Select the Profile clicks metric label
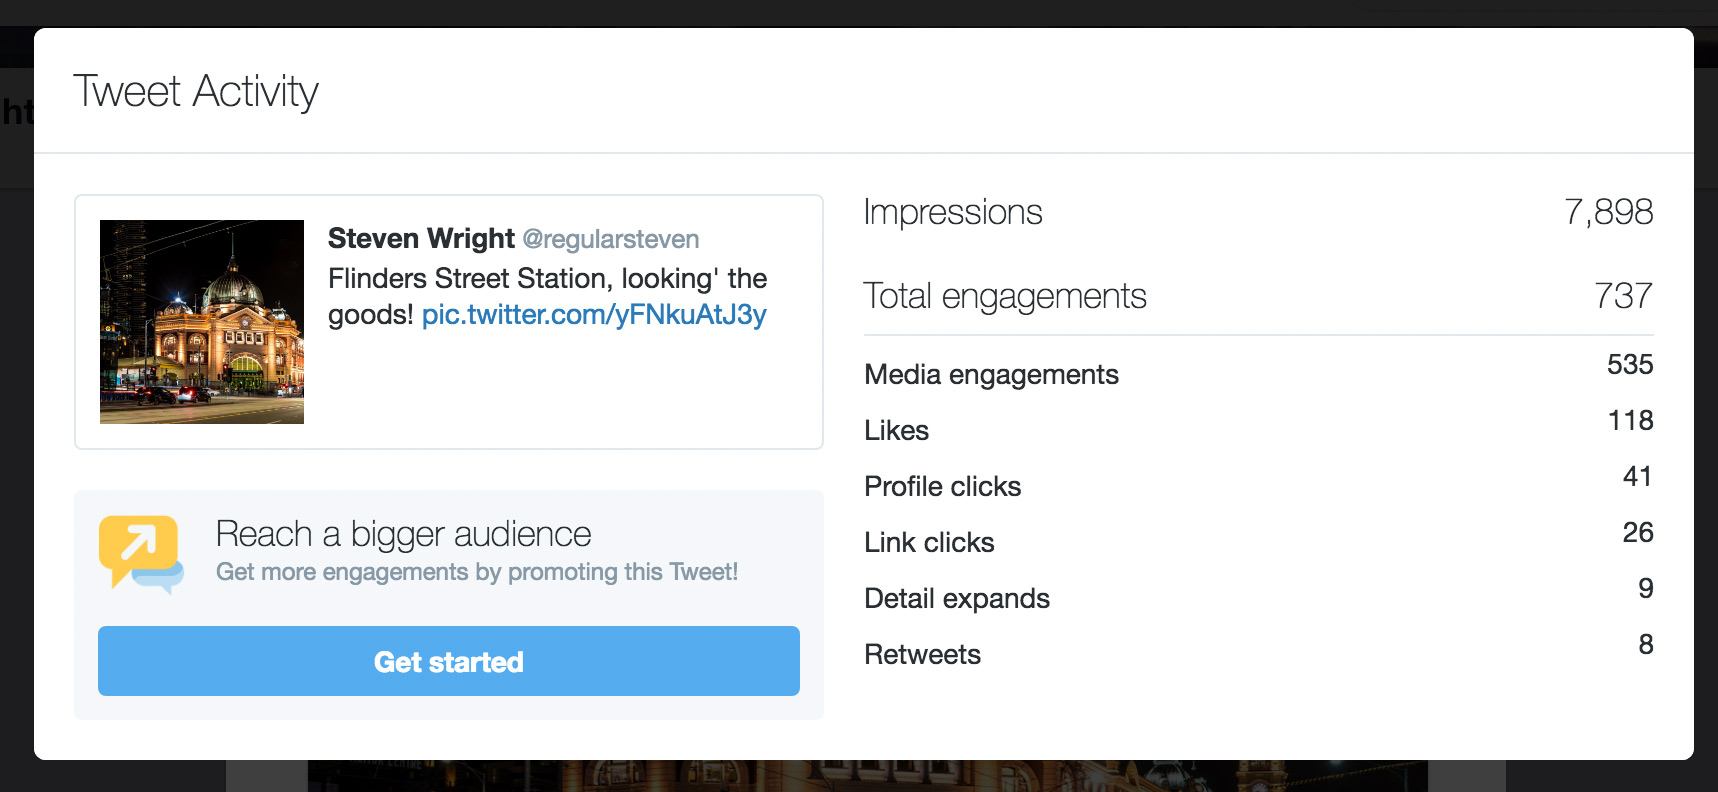The height and width of the screenshot is (792, 1718). click(942, 486)
